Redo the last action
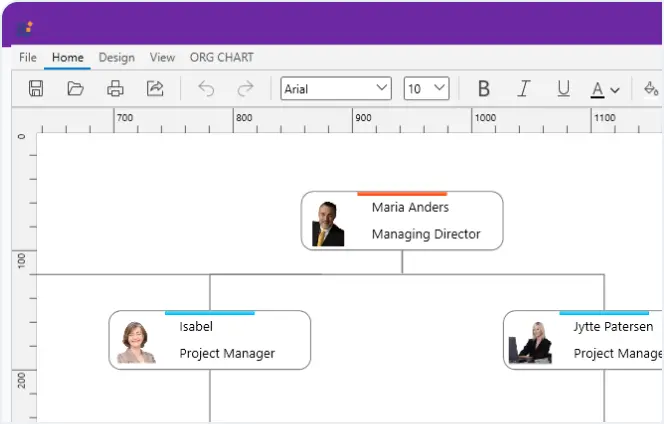Image resolution: width=664 pixels, height=424 pixels. click(245, 88)
